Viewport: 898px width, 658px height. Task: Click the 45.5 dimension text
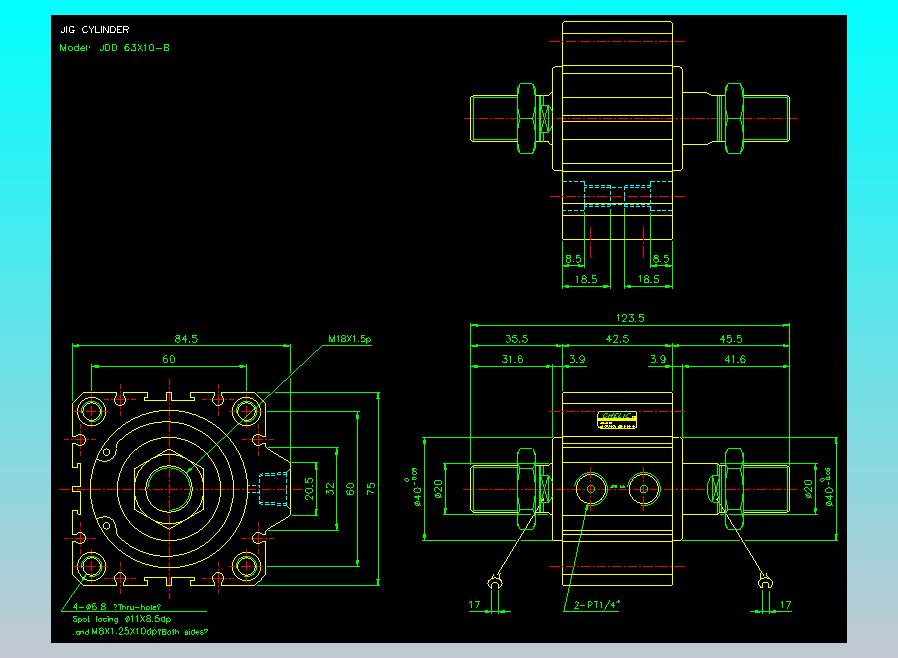click(731, 339)
